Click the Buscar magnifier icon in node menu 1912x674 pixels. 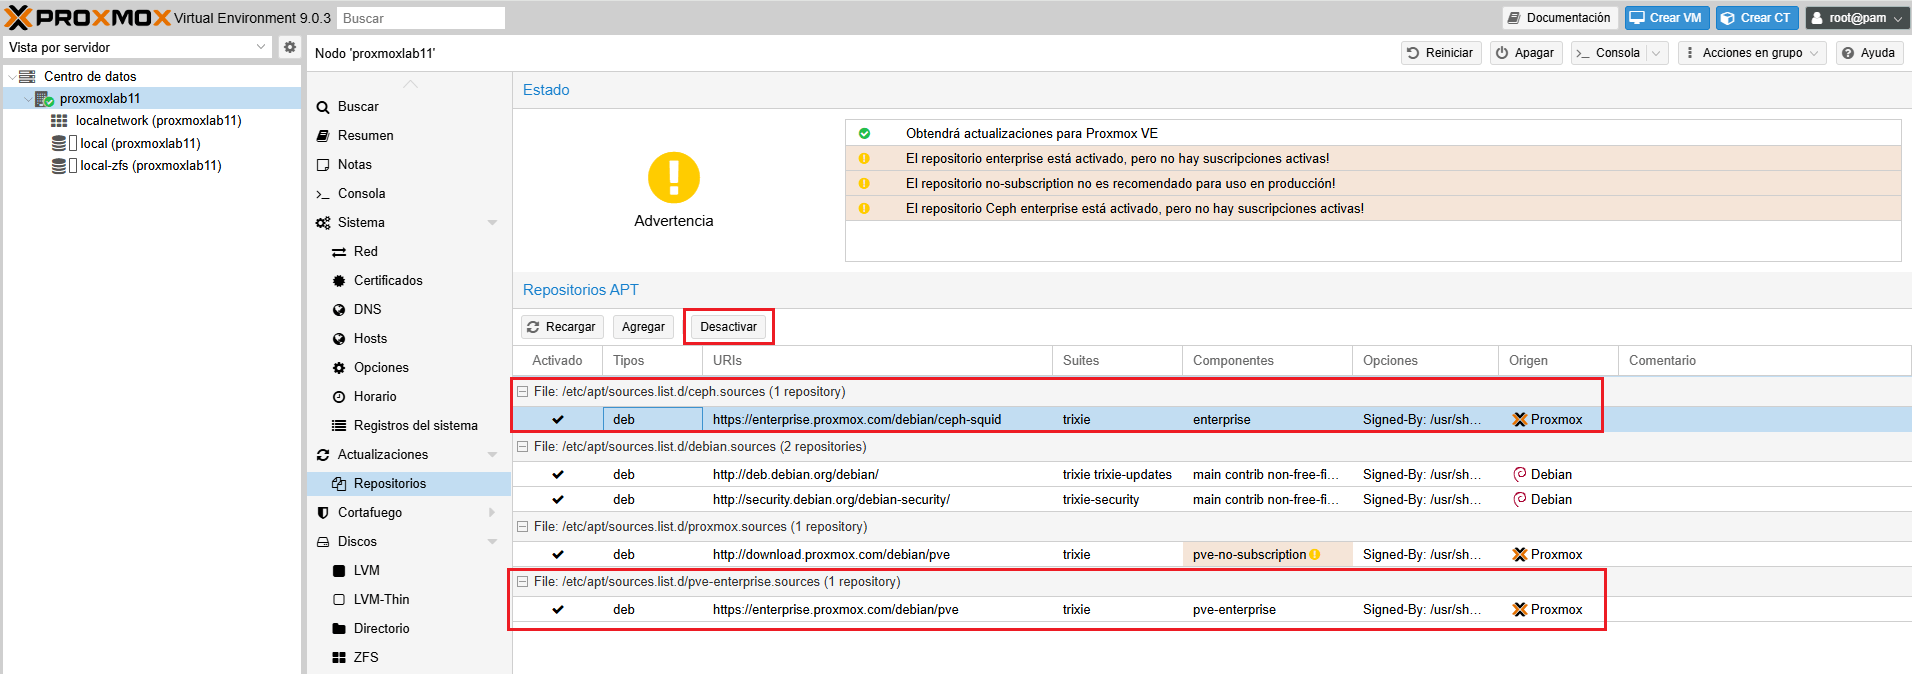pos(323,107)
